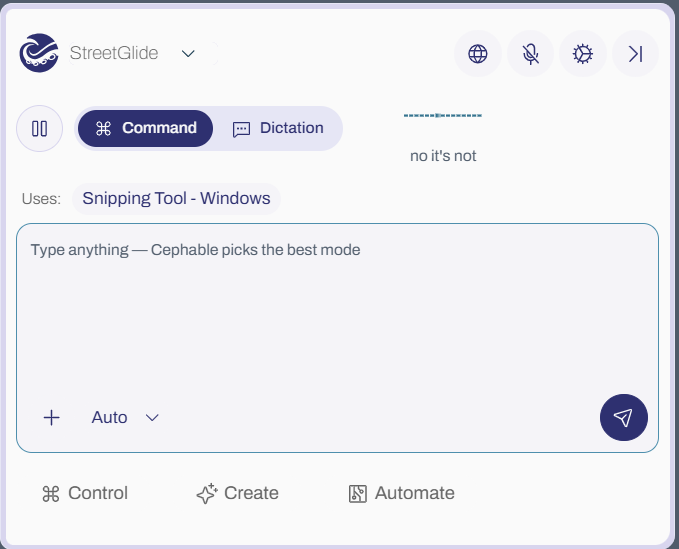Select the 'no it's not' transcript text
The image size is (679, 549).
point(443,156)
